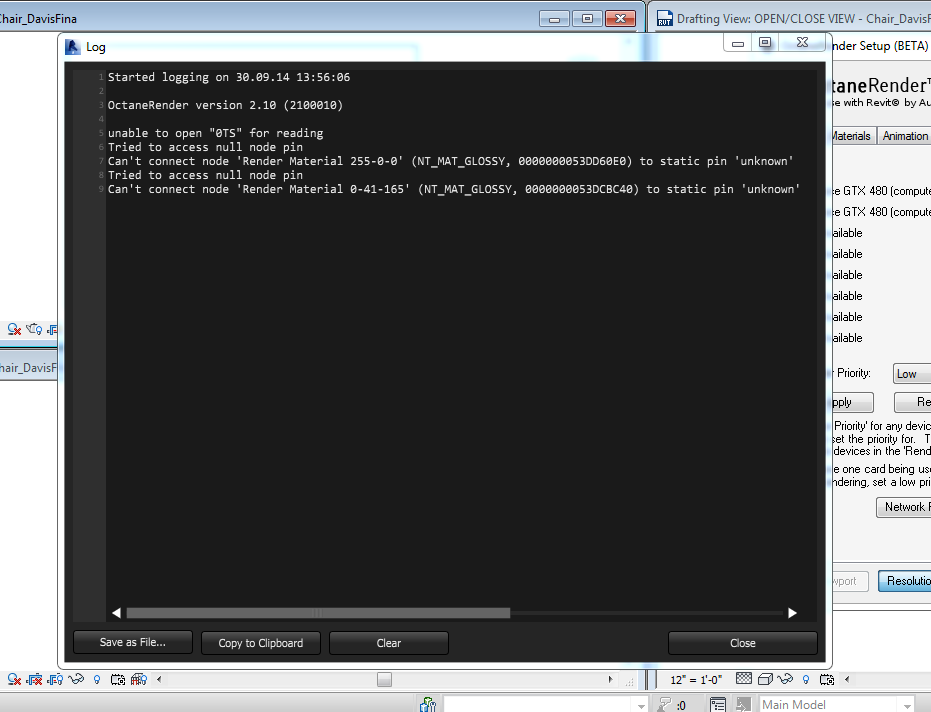Click the Log horizontal scrollbar thumb
Viewport: 931px width, 712px height.
318,613
